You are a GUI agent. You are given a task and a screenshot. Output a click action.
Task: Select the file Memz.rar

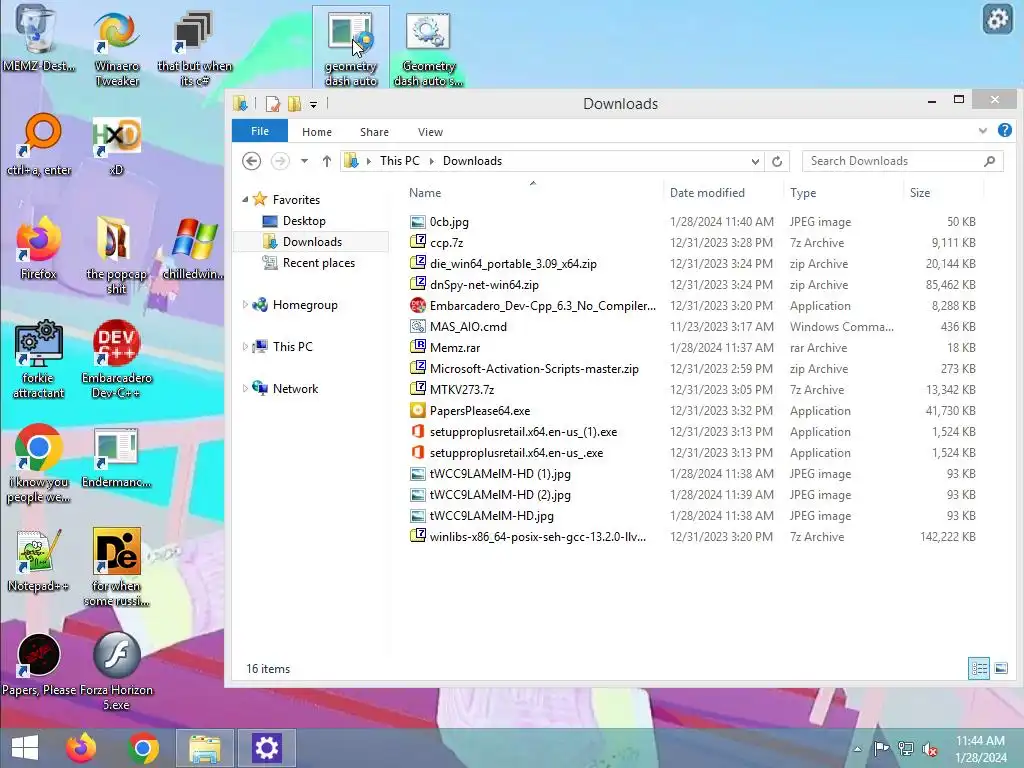click(455, 347)
